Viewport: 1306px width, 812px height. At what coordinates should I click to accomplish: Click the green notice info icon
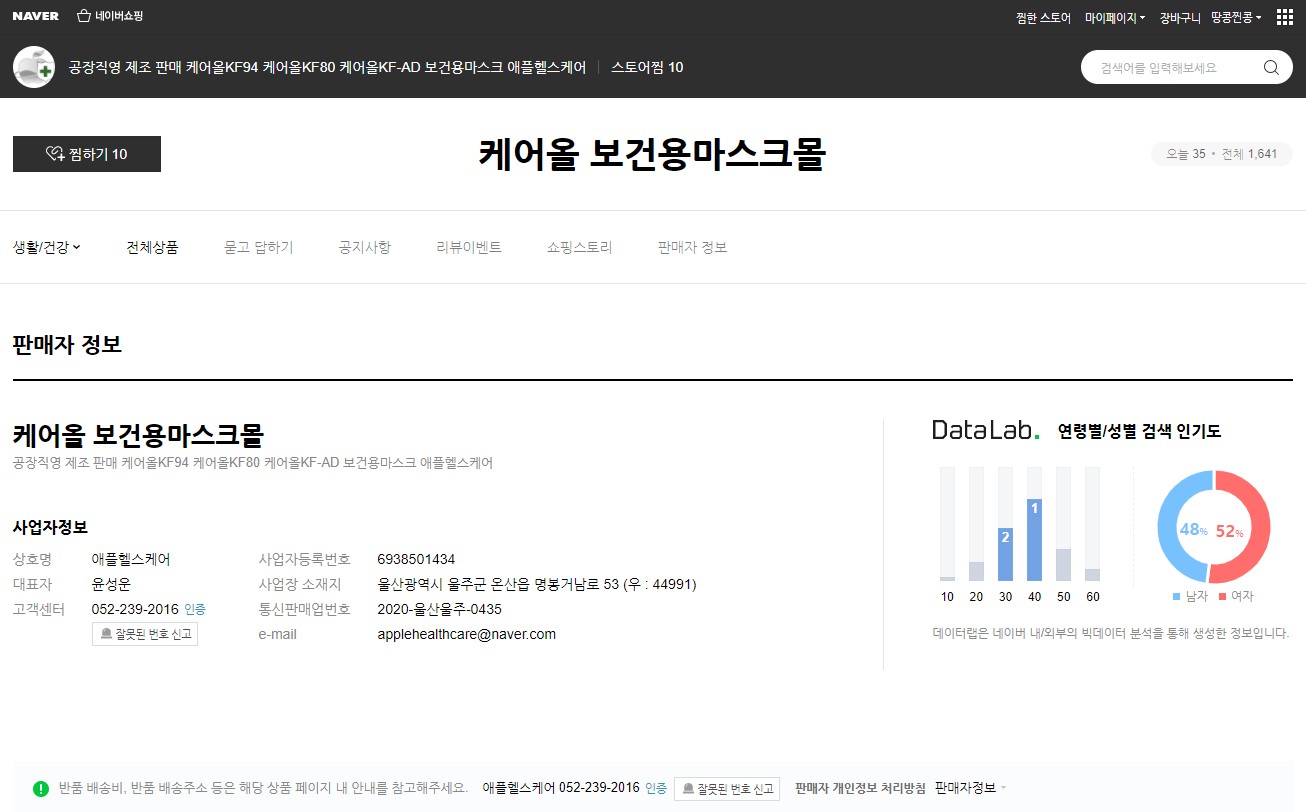[41, 788]
